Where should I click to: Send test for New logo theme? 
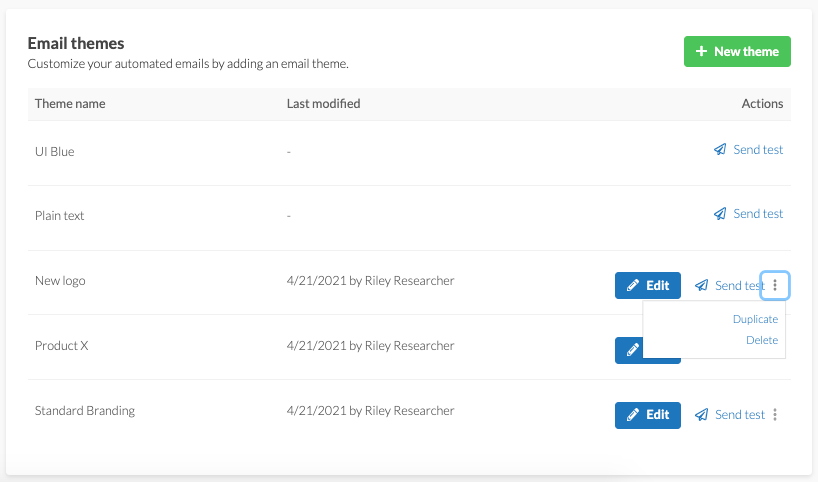[x=729, y=285]
